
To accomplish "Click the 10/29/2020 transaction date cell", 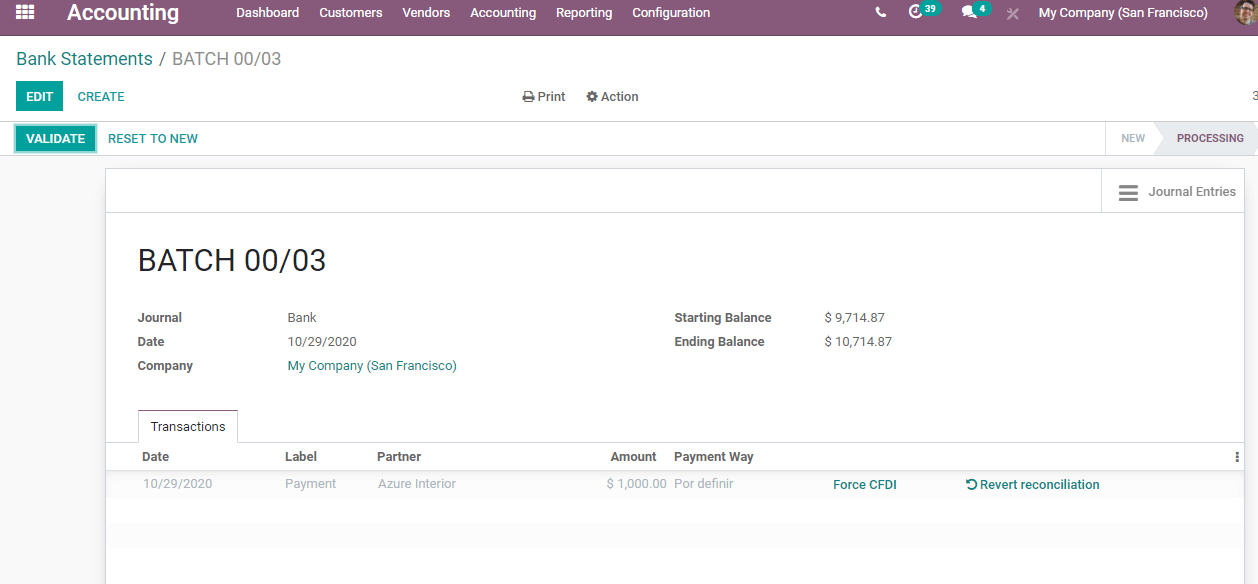I will click(x=177, y=484).
